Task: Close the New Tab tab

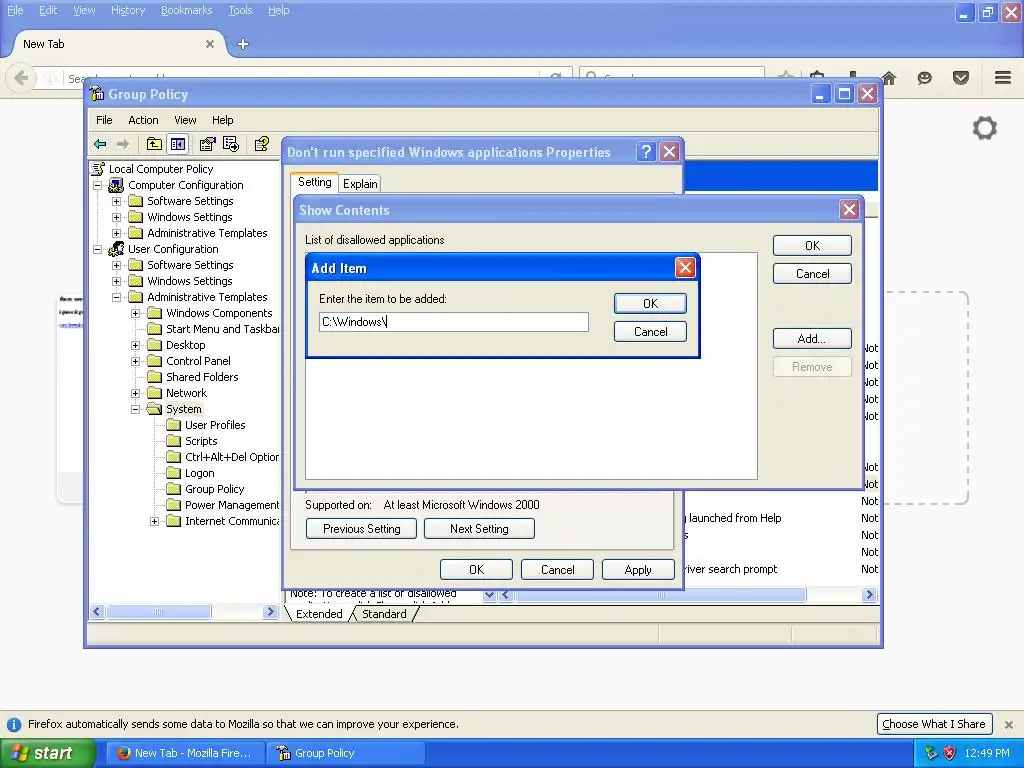Action: [x=210, y=44]
